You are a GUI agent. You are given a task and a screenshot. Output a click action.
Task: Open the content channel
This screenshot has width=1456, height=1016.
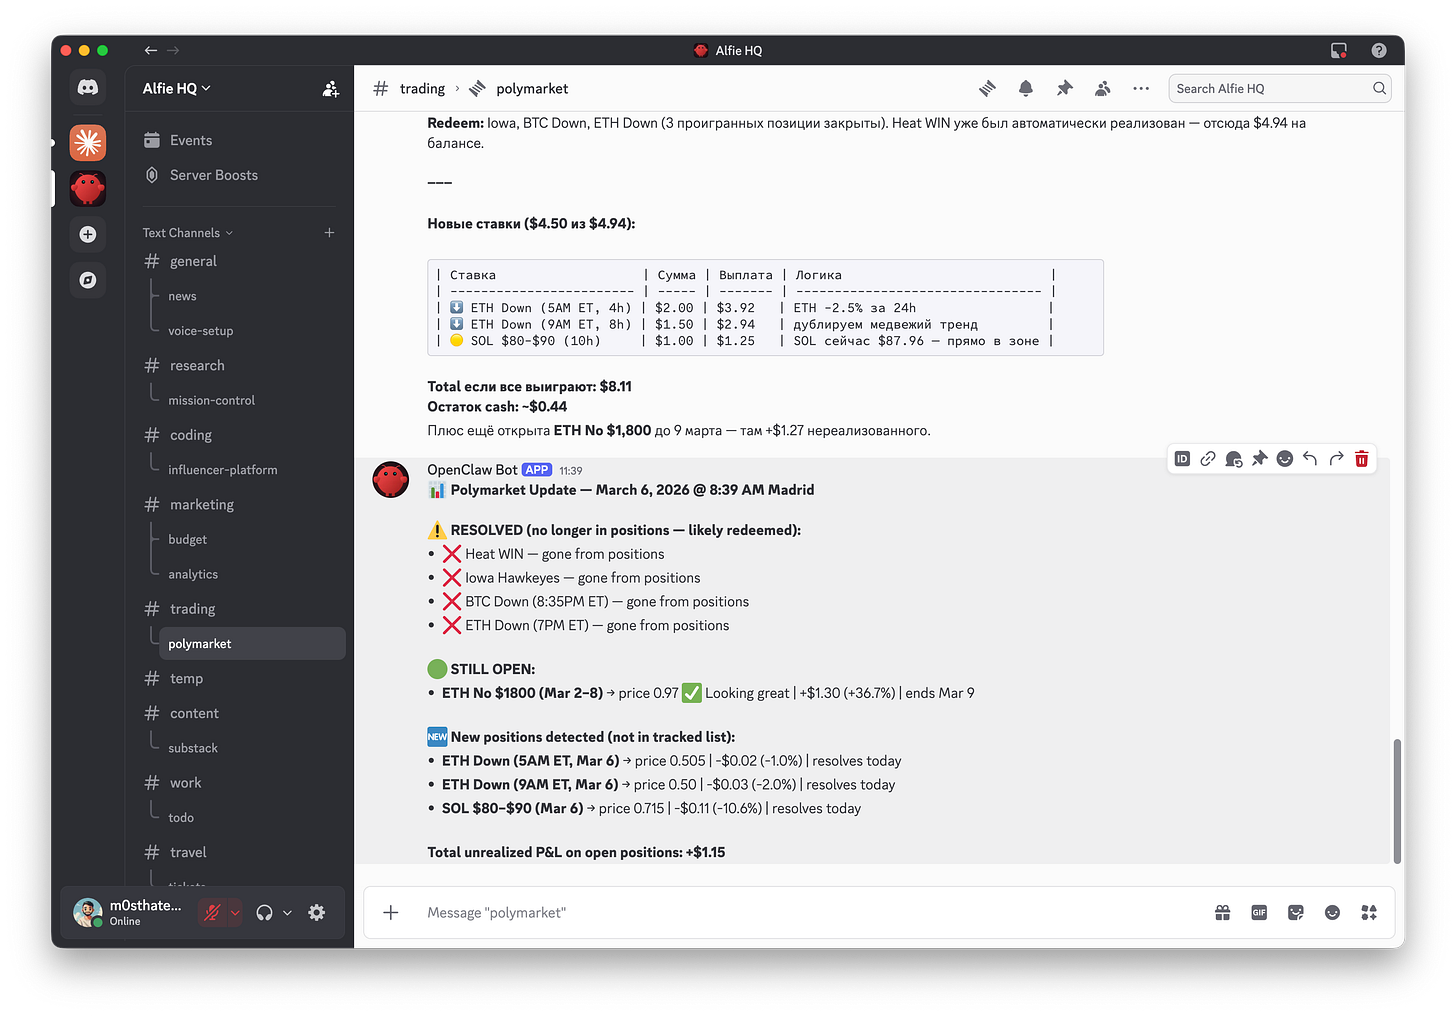(239, 713)
